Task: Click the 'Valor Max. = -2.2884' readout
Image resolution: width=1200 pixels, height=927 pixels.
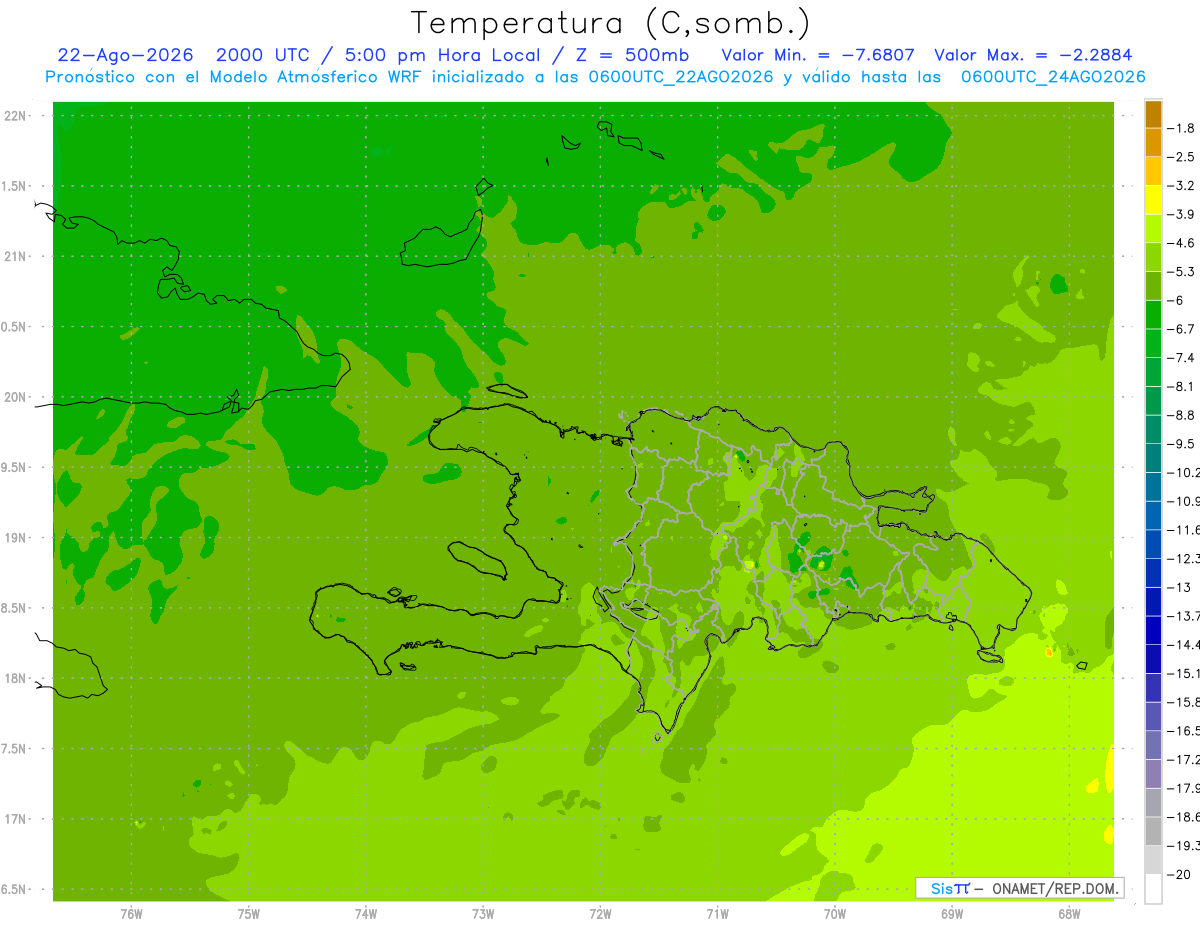Action: point(1033,55)
